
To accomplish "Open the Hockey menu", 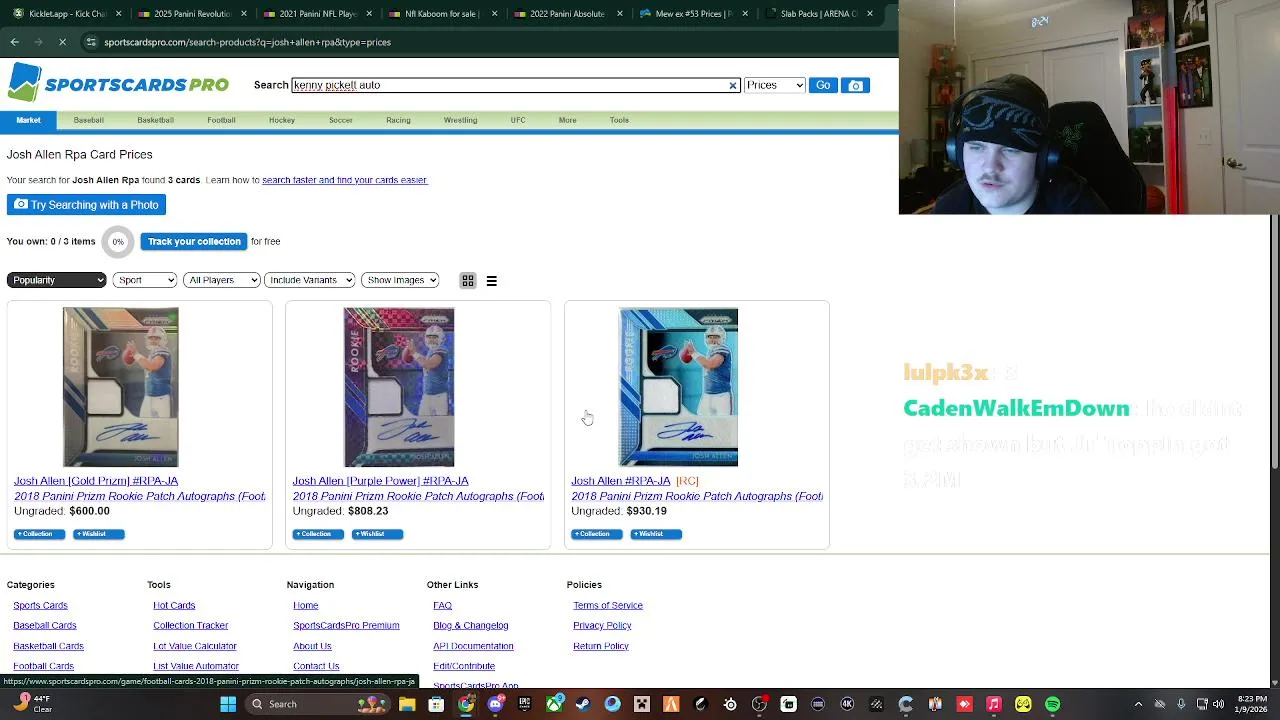I will 281,120.
